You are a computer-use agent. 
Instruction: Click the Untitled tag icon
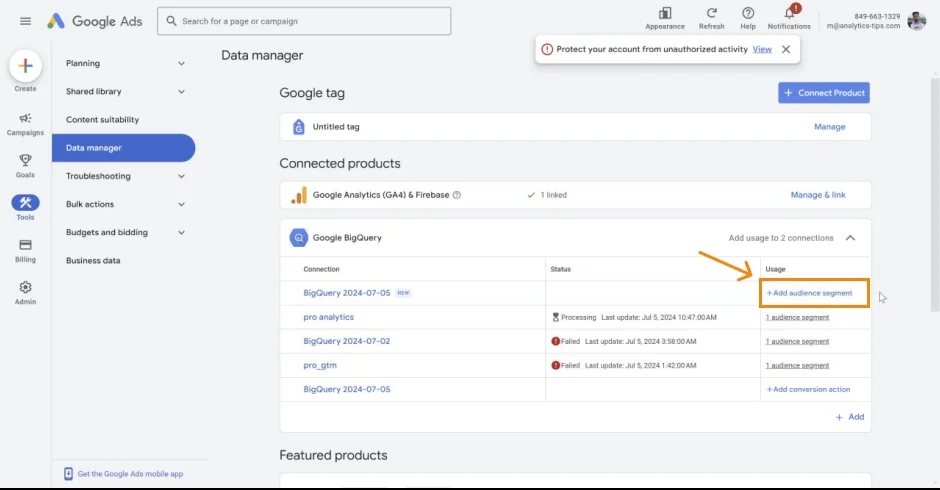299,127
